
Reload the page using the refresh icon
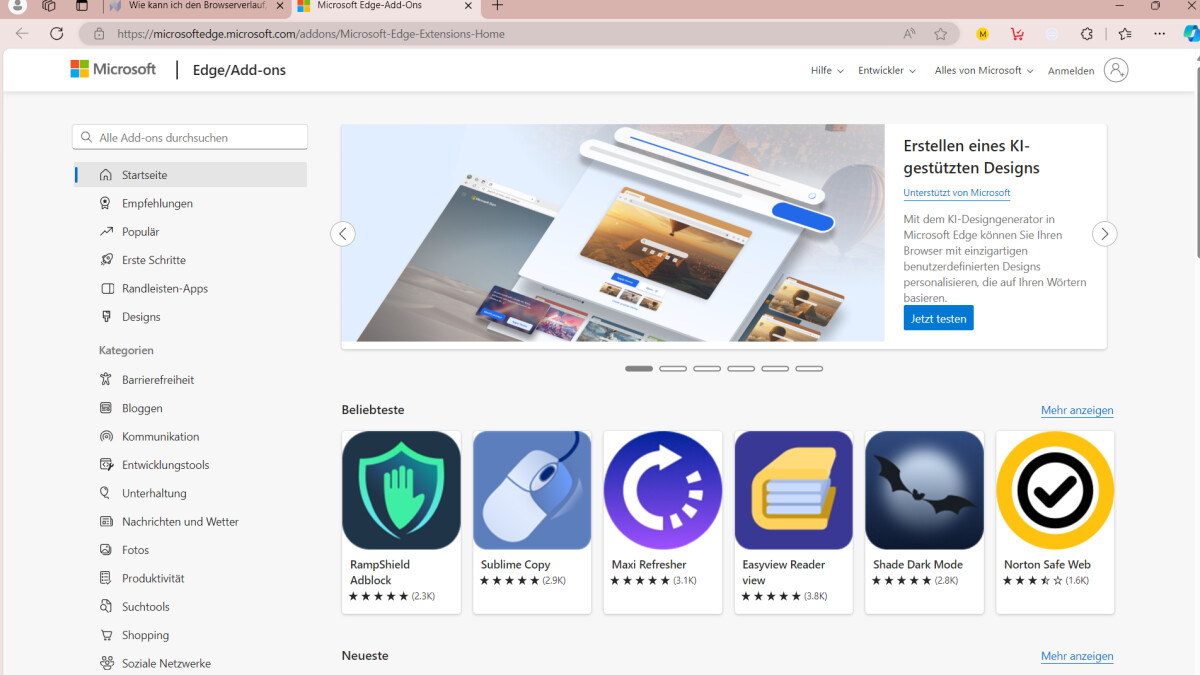point(57,33)
